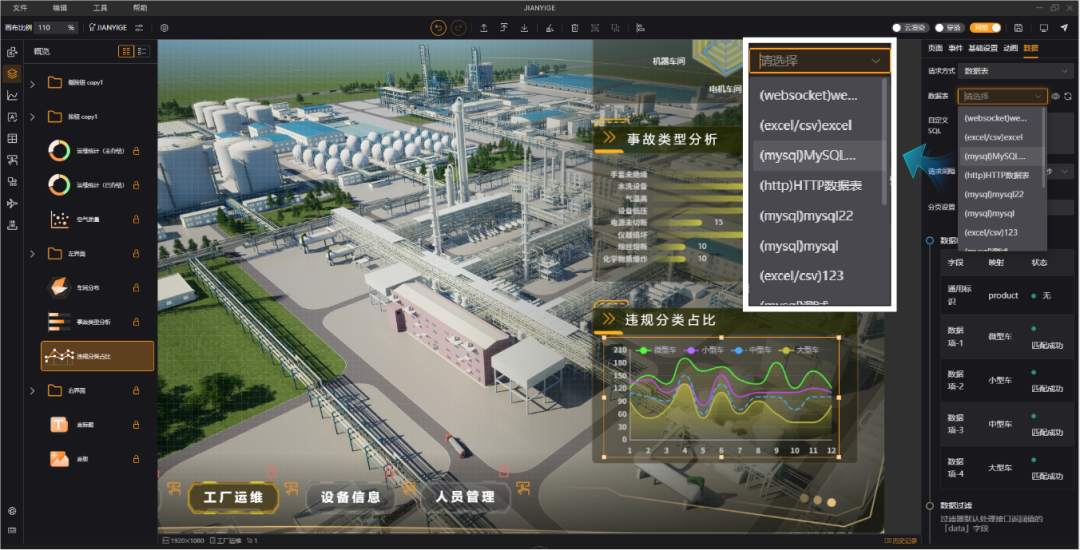
Task: Click the lock icon above 设备信息 button
Action: click(x=388, y=472)
